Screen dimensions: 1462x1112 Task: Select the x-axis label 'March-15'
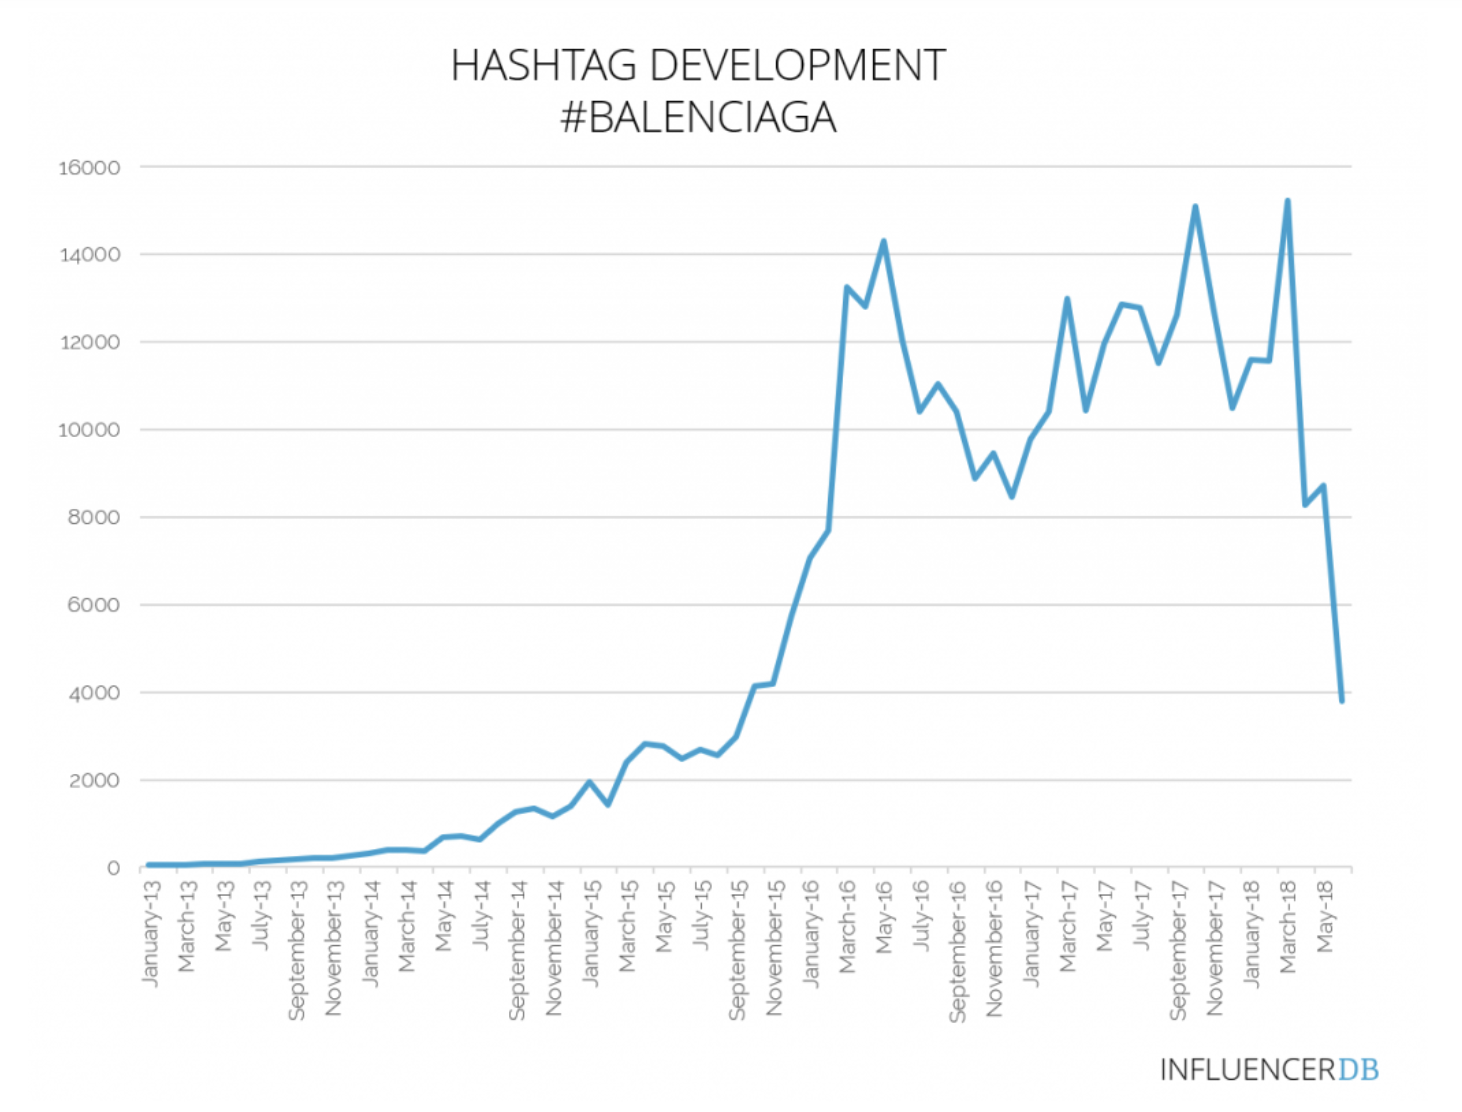click(627, 926)
